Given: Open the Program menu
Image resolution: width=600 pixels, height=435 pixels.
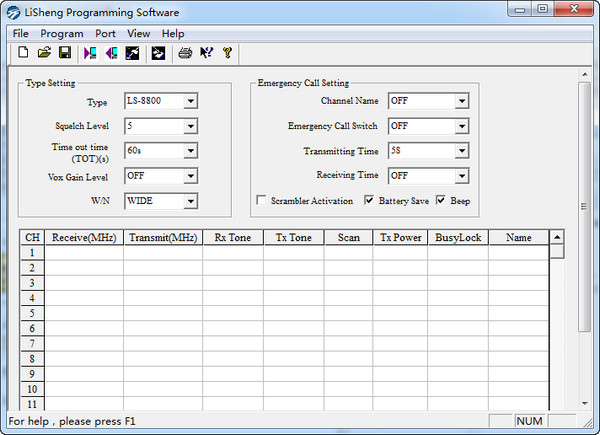Looking at the screenshot, I should point(62,33).
